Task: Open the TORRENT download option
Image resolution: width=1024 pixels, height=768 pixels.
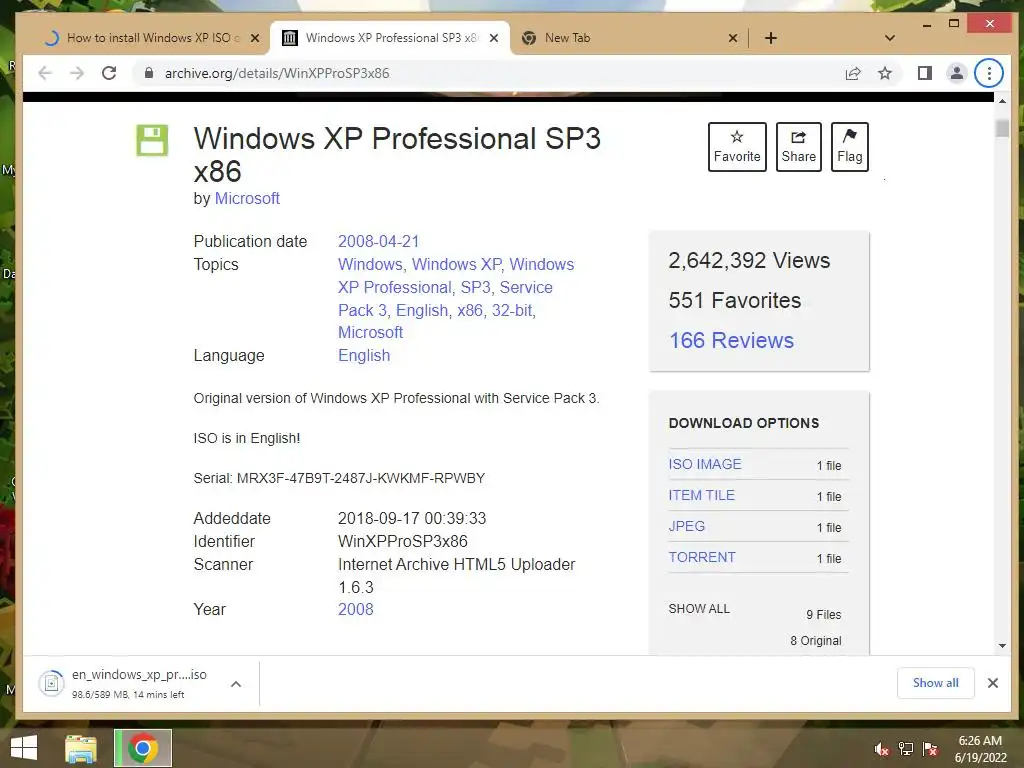Action: tap(701, 557)
